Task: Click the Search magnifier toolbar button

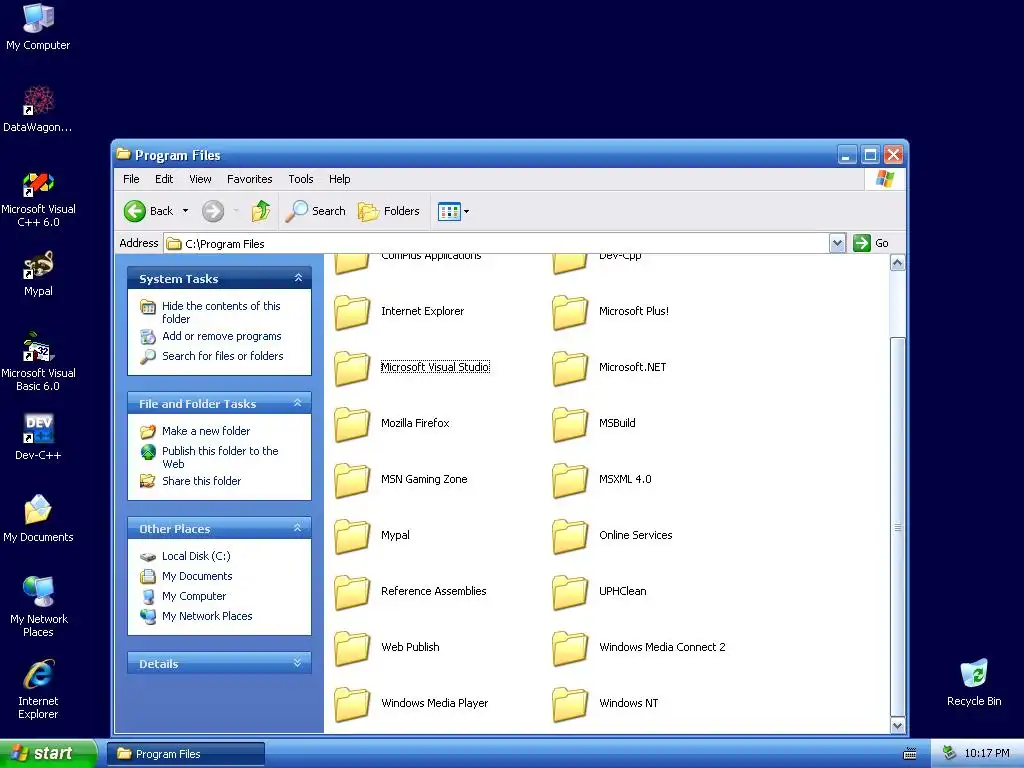Action: click(315, 211)
